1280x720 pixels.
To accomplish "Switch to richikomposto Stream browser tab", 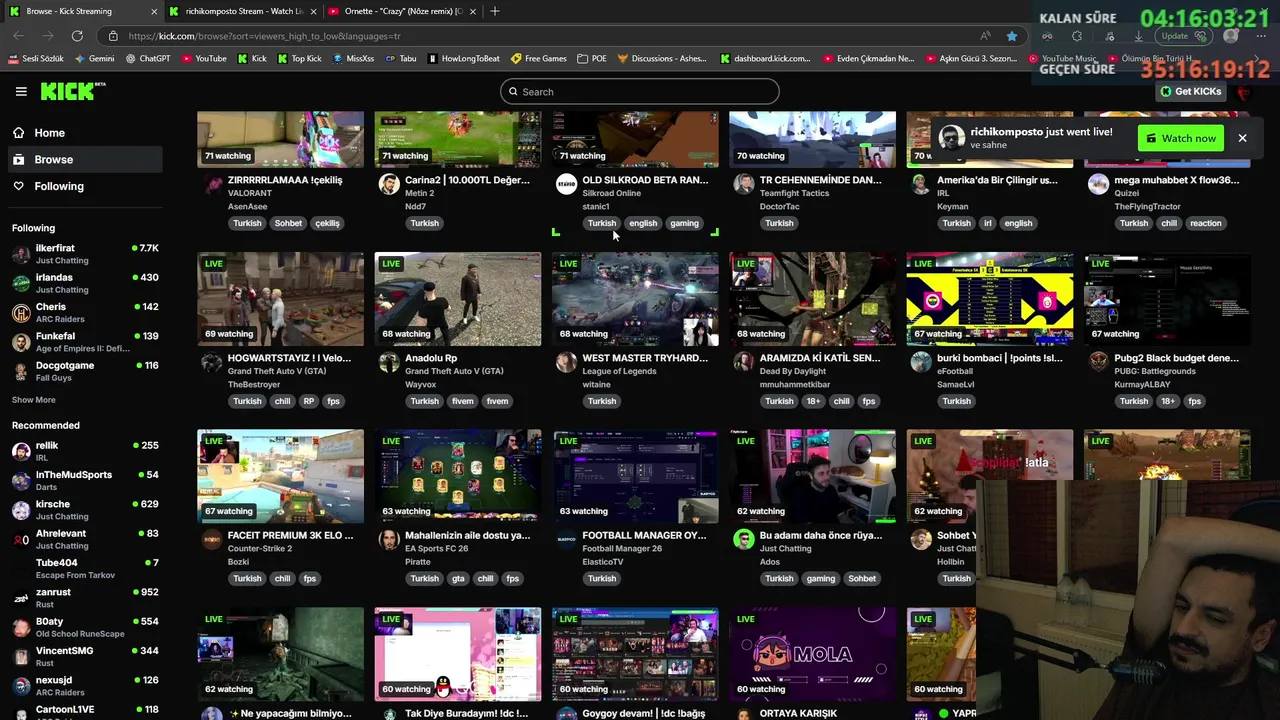I will 244,11.
